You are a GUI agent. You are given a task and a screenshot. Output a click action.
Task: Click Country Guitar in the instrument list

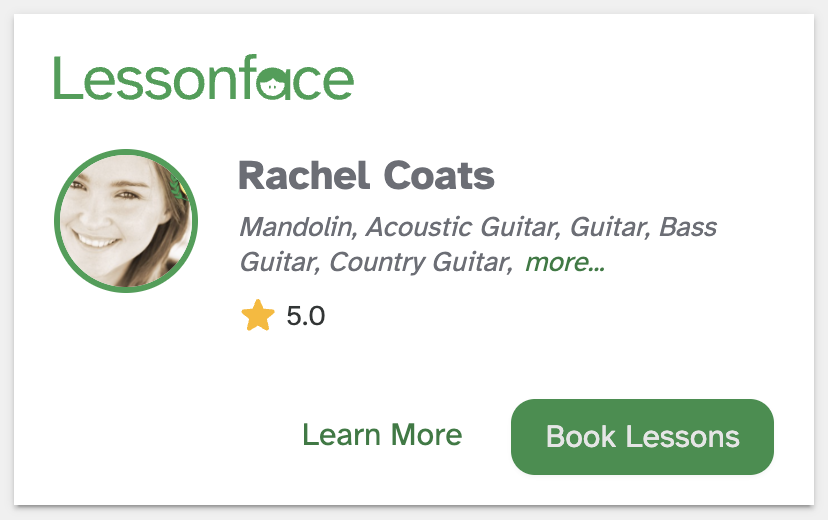(420, 263)
